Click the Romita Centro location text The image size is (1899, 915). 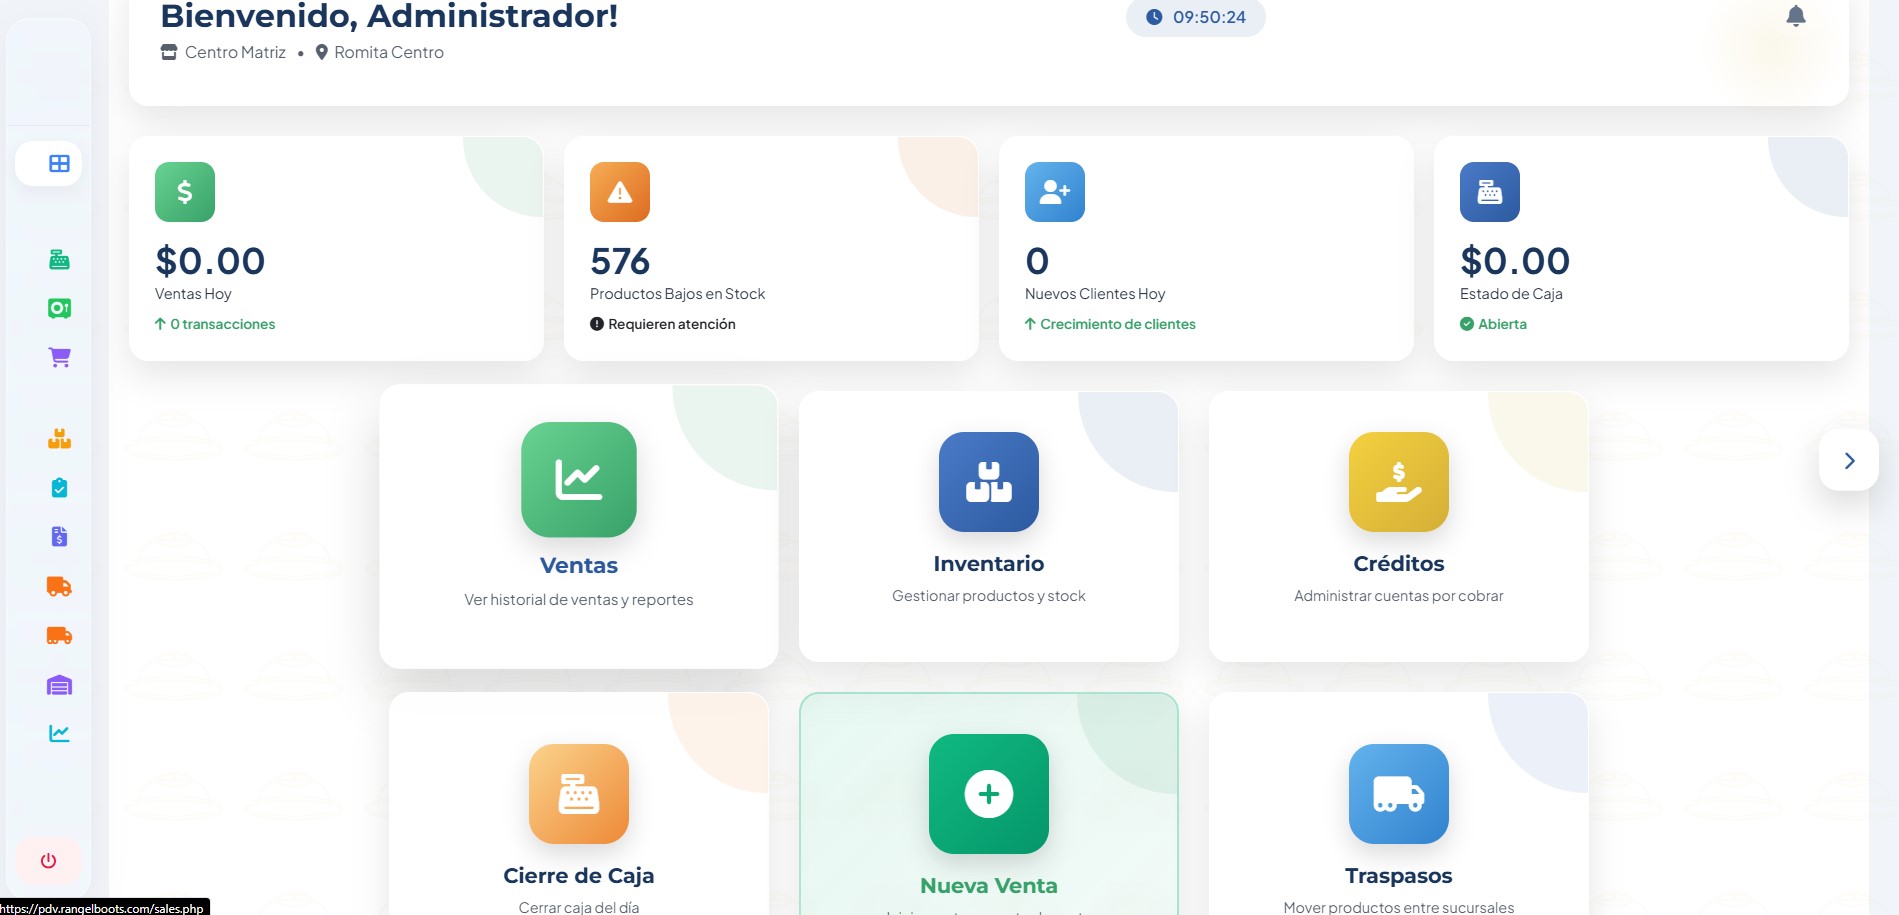point(389,52)
